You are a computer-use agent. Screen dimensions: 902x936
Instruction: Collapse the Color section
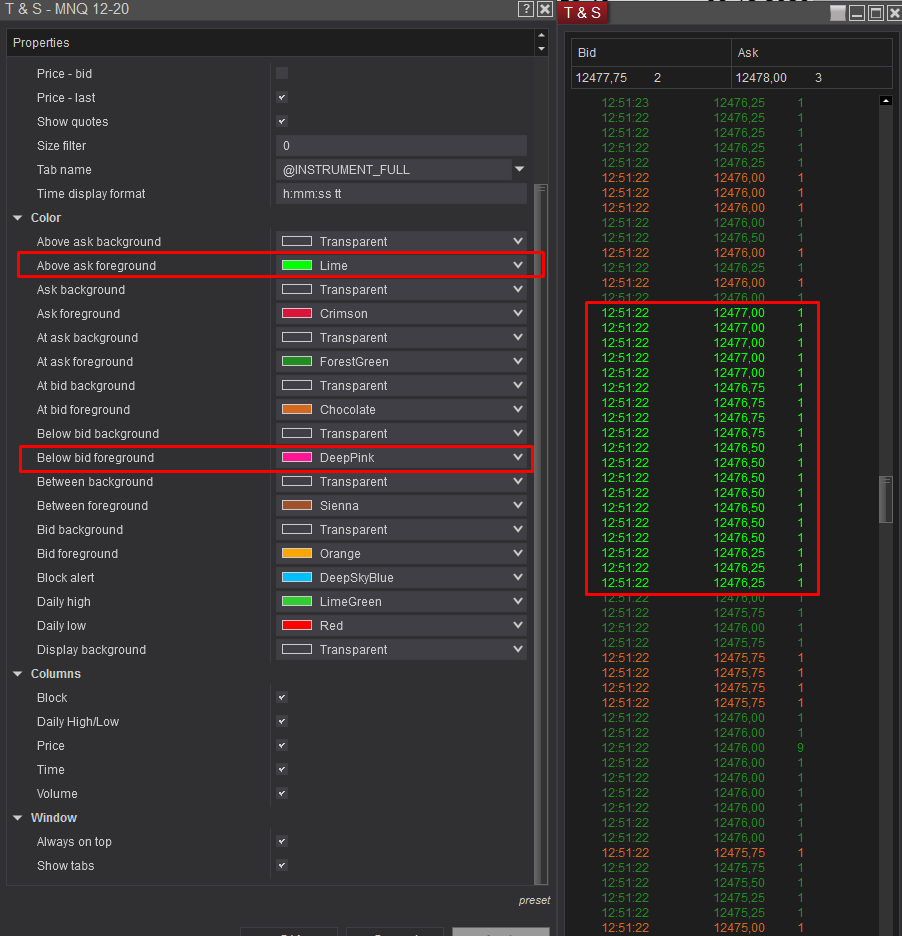click(x=18, y=218)
